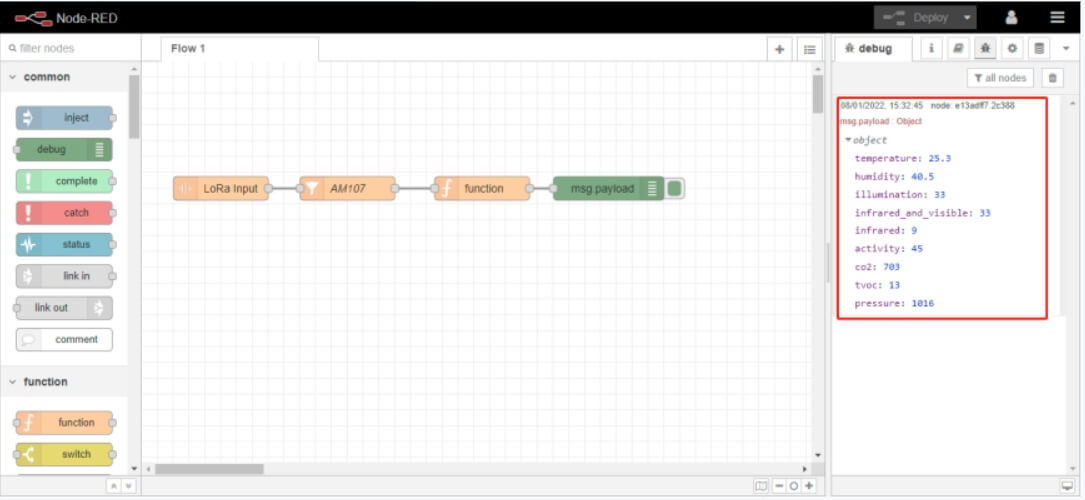Image resolution: width=1085 pixels, height=500 pixels.
Task: Open the hamburger main menu
Action: [x=1057, y=17]
